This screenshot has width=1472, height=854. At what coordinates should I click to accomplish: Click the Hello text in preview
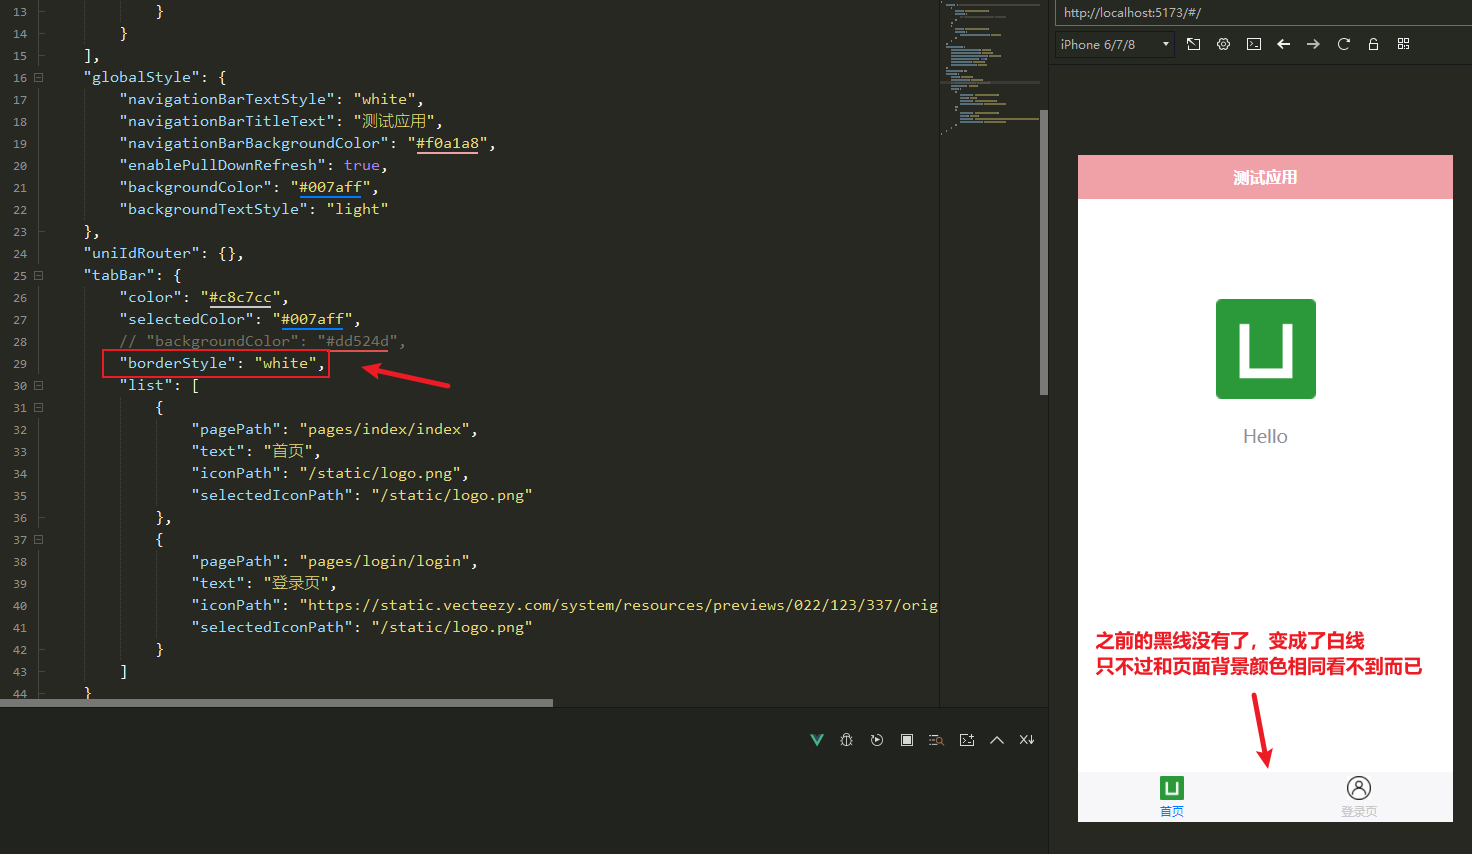pos(1265,436)
